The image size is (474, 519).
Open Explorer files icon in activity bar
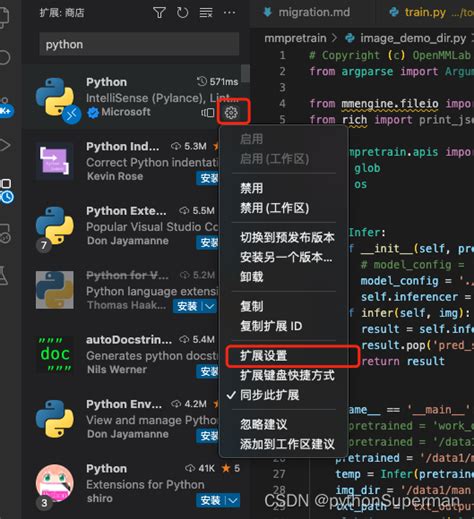click(x=4, y=17)
